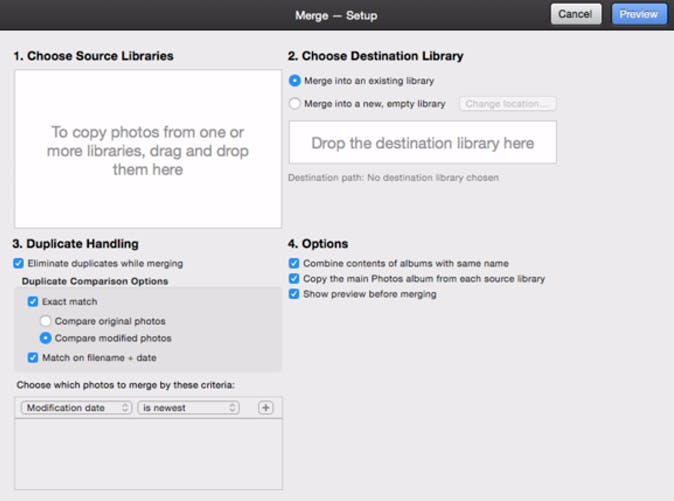674x501 pixels.
Task: Click the Preview button
Action: (639, 14)
